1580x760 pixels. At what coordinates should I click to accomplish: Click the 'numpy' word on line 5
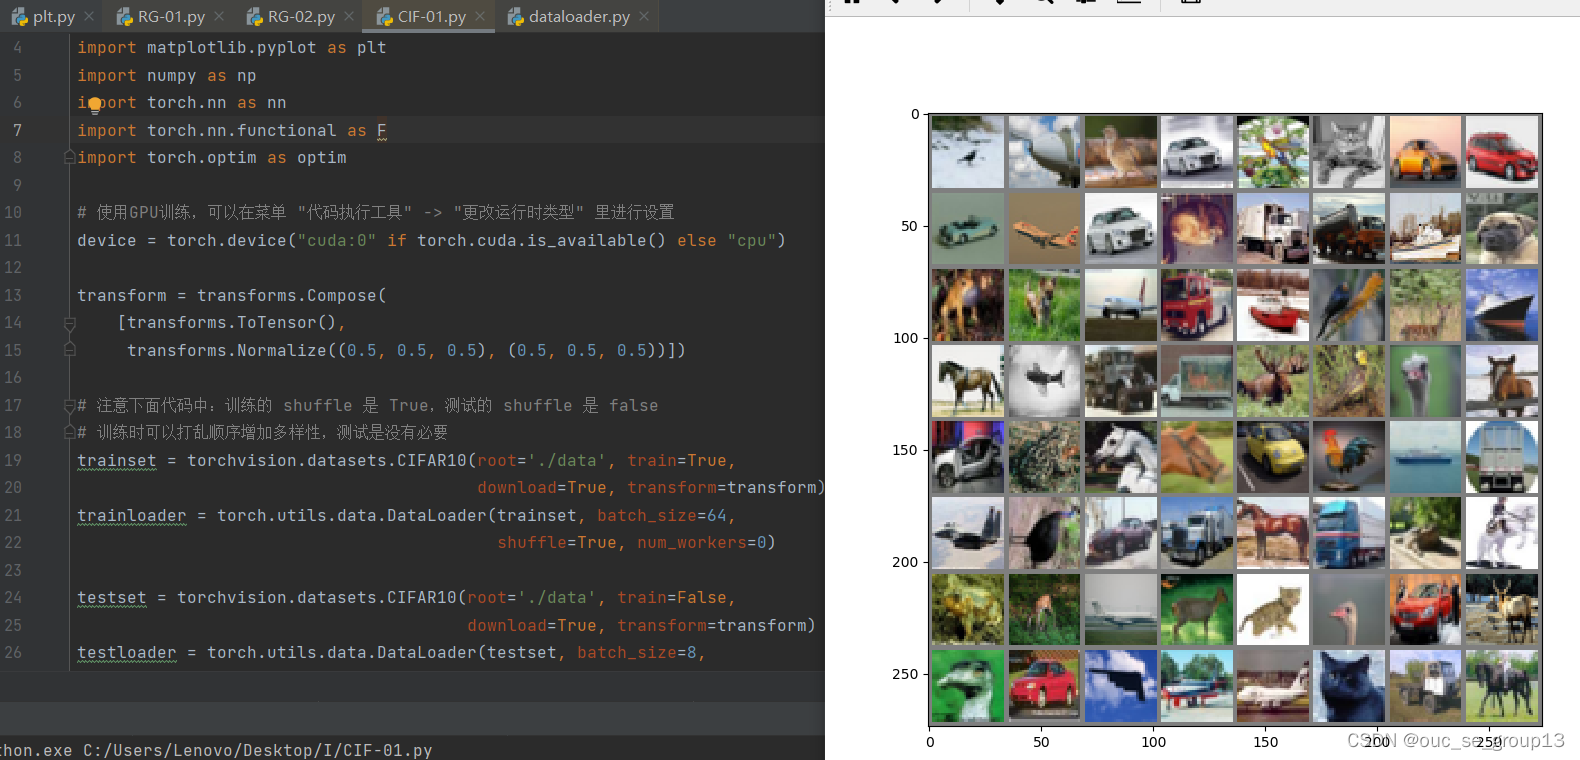tap(171, 75)
